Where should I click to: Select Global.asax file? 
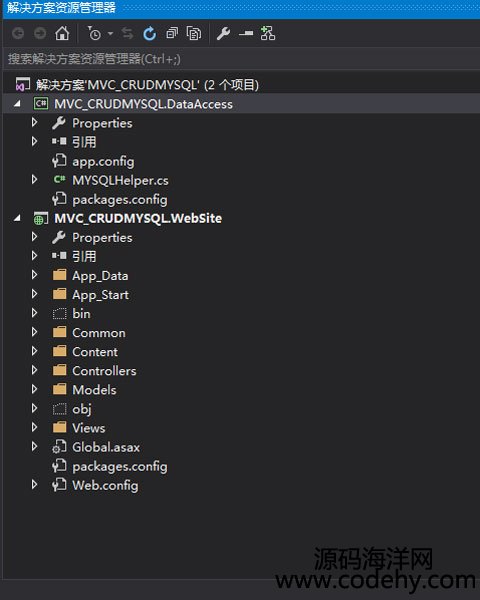pyautogui.click(x=106, y=447)
